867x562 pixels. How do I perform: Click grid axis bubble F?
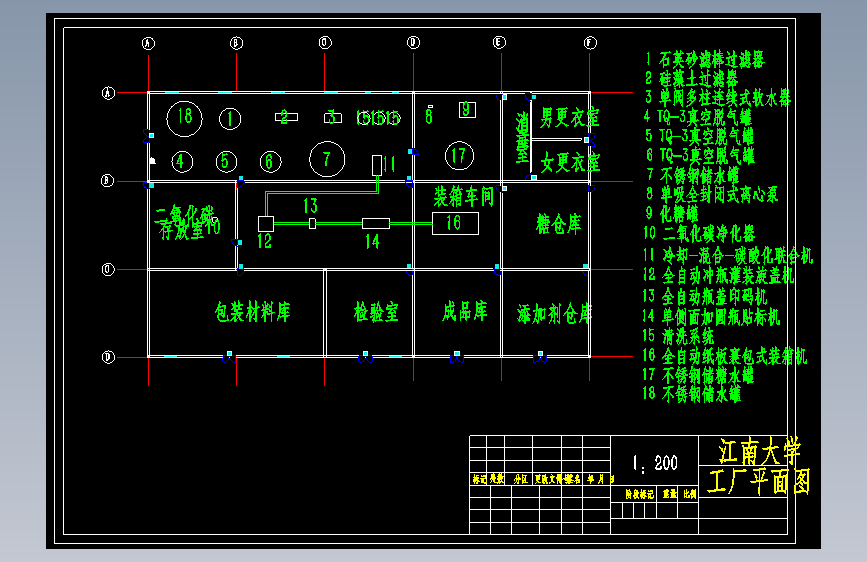[x=591, y=43]
